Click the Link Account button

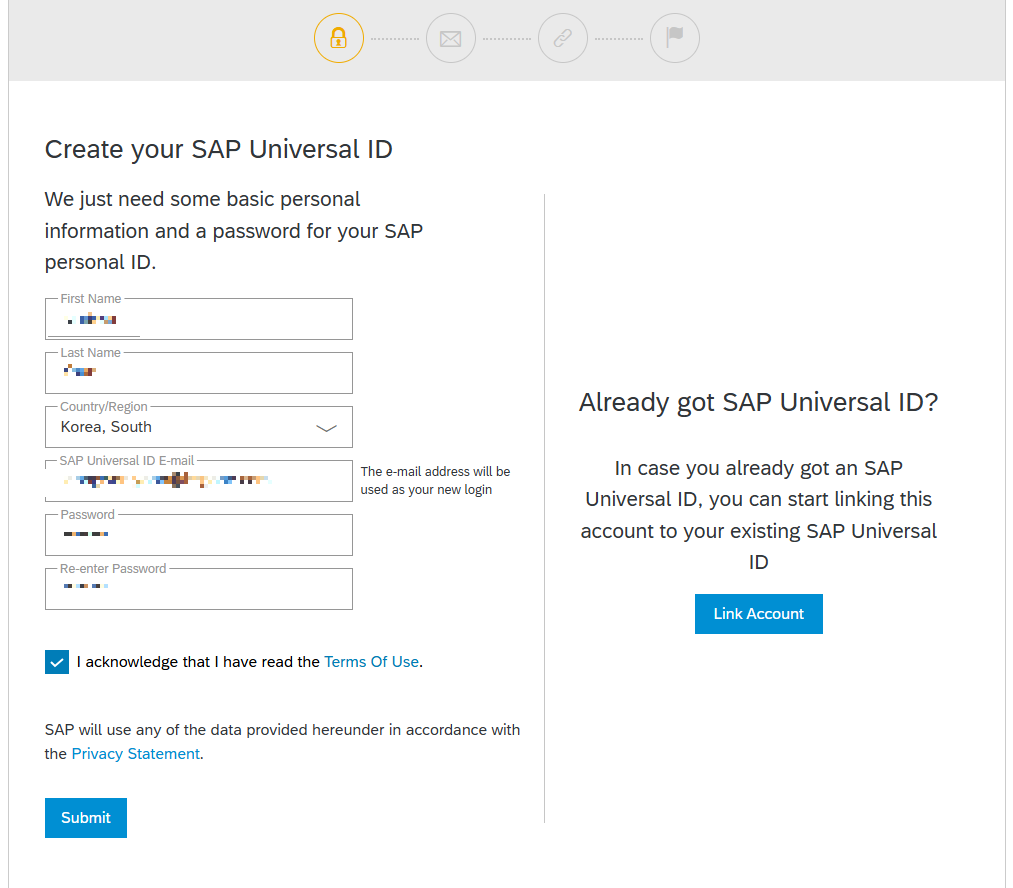pyautogui.click(x=758, y=614)
